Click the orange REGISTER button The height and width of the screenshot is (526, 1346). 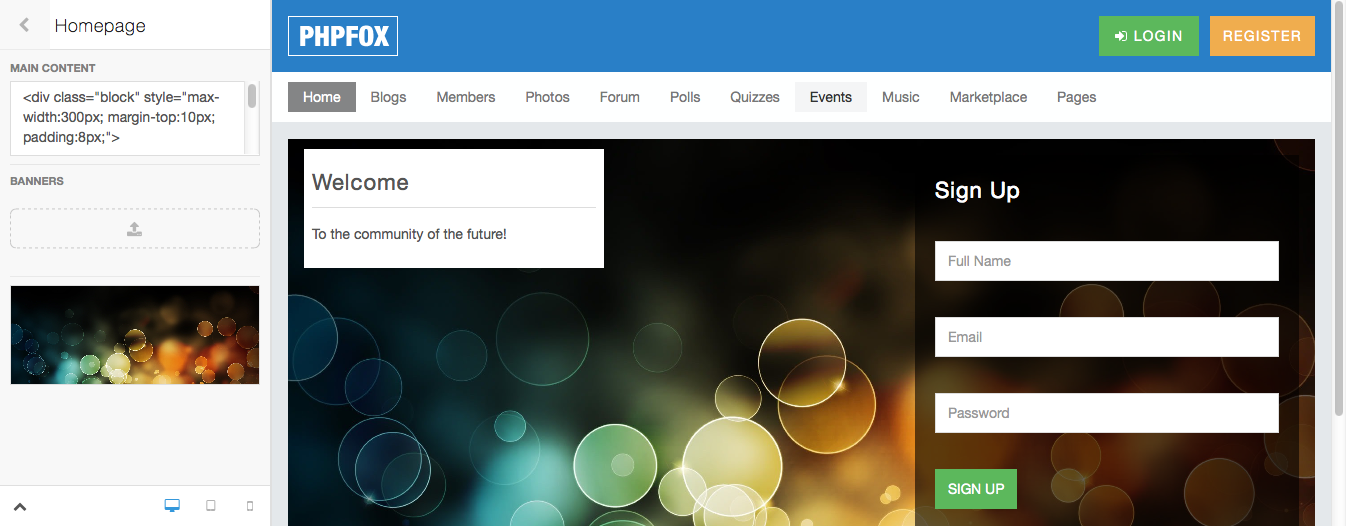pos(1262,36)
